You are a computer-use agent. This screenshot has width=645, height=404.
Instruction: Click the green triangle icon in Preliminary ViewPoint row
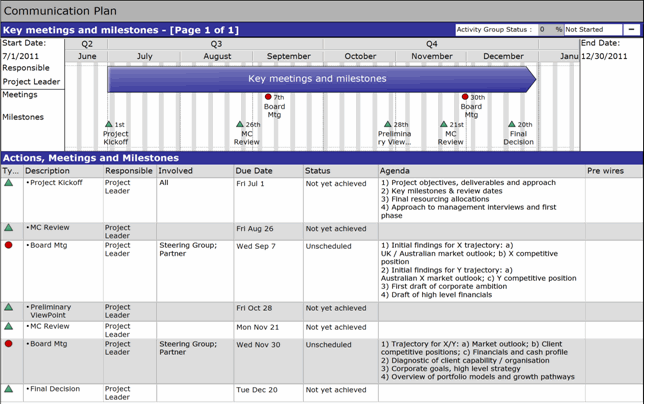[9, 307]
